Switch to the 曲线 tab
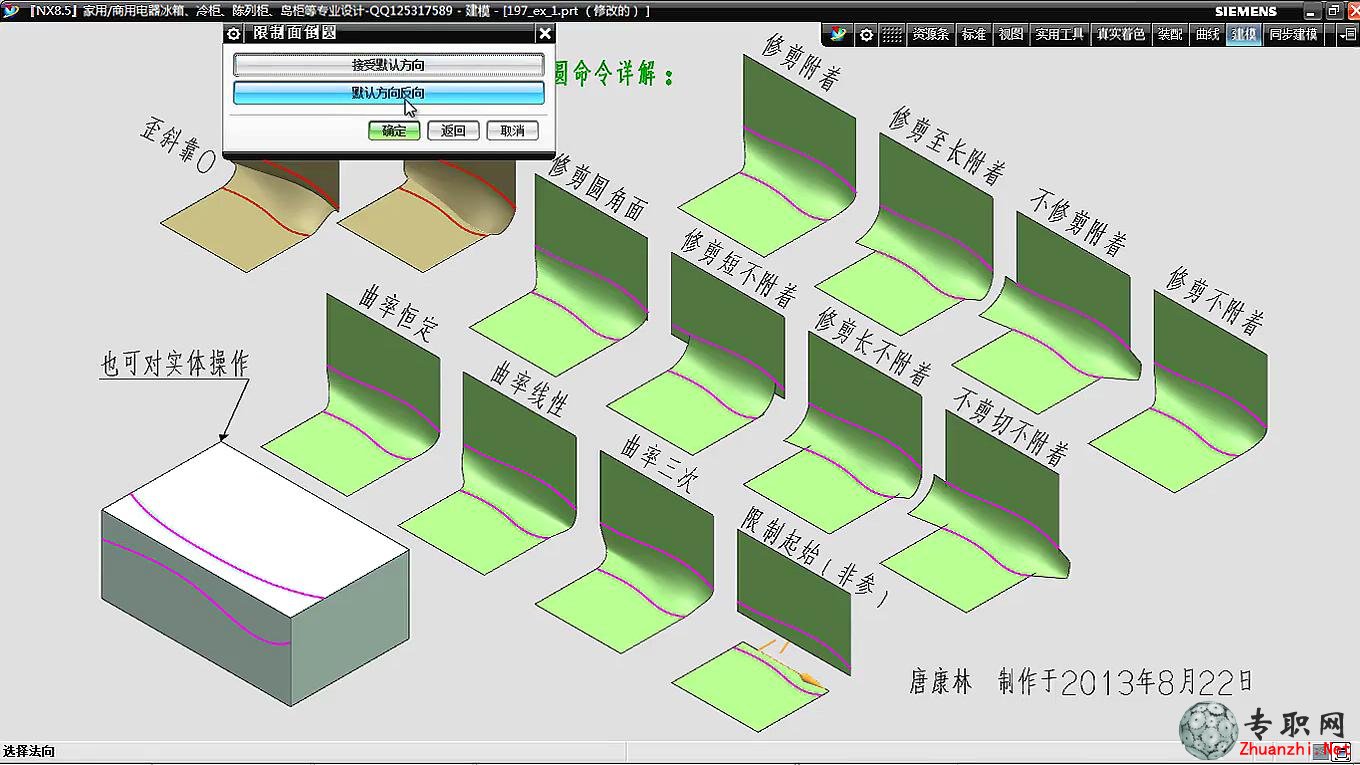The width and height of the screenshot is (1360, 765). (1208, 35)
